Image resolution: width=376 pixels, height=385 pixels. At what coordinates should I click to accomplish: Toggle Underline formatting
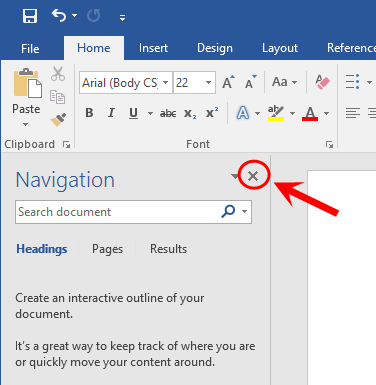click(x=133, y=113)
